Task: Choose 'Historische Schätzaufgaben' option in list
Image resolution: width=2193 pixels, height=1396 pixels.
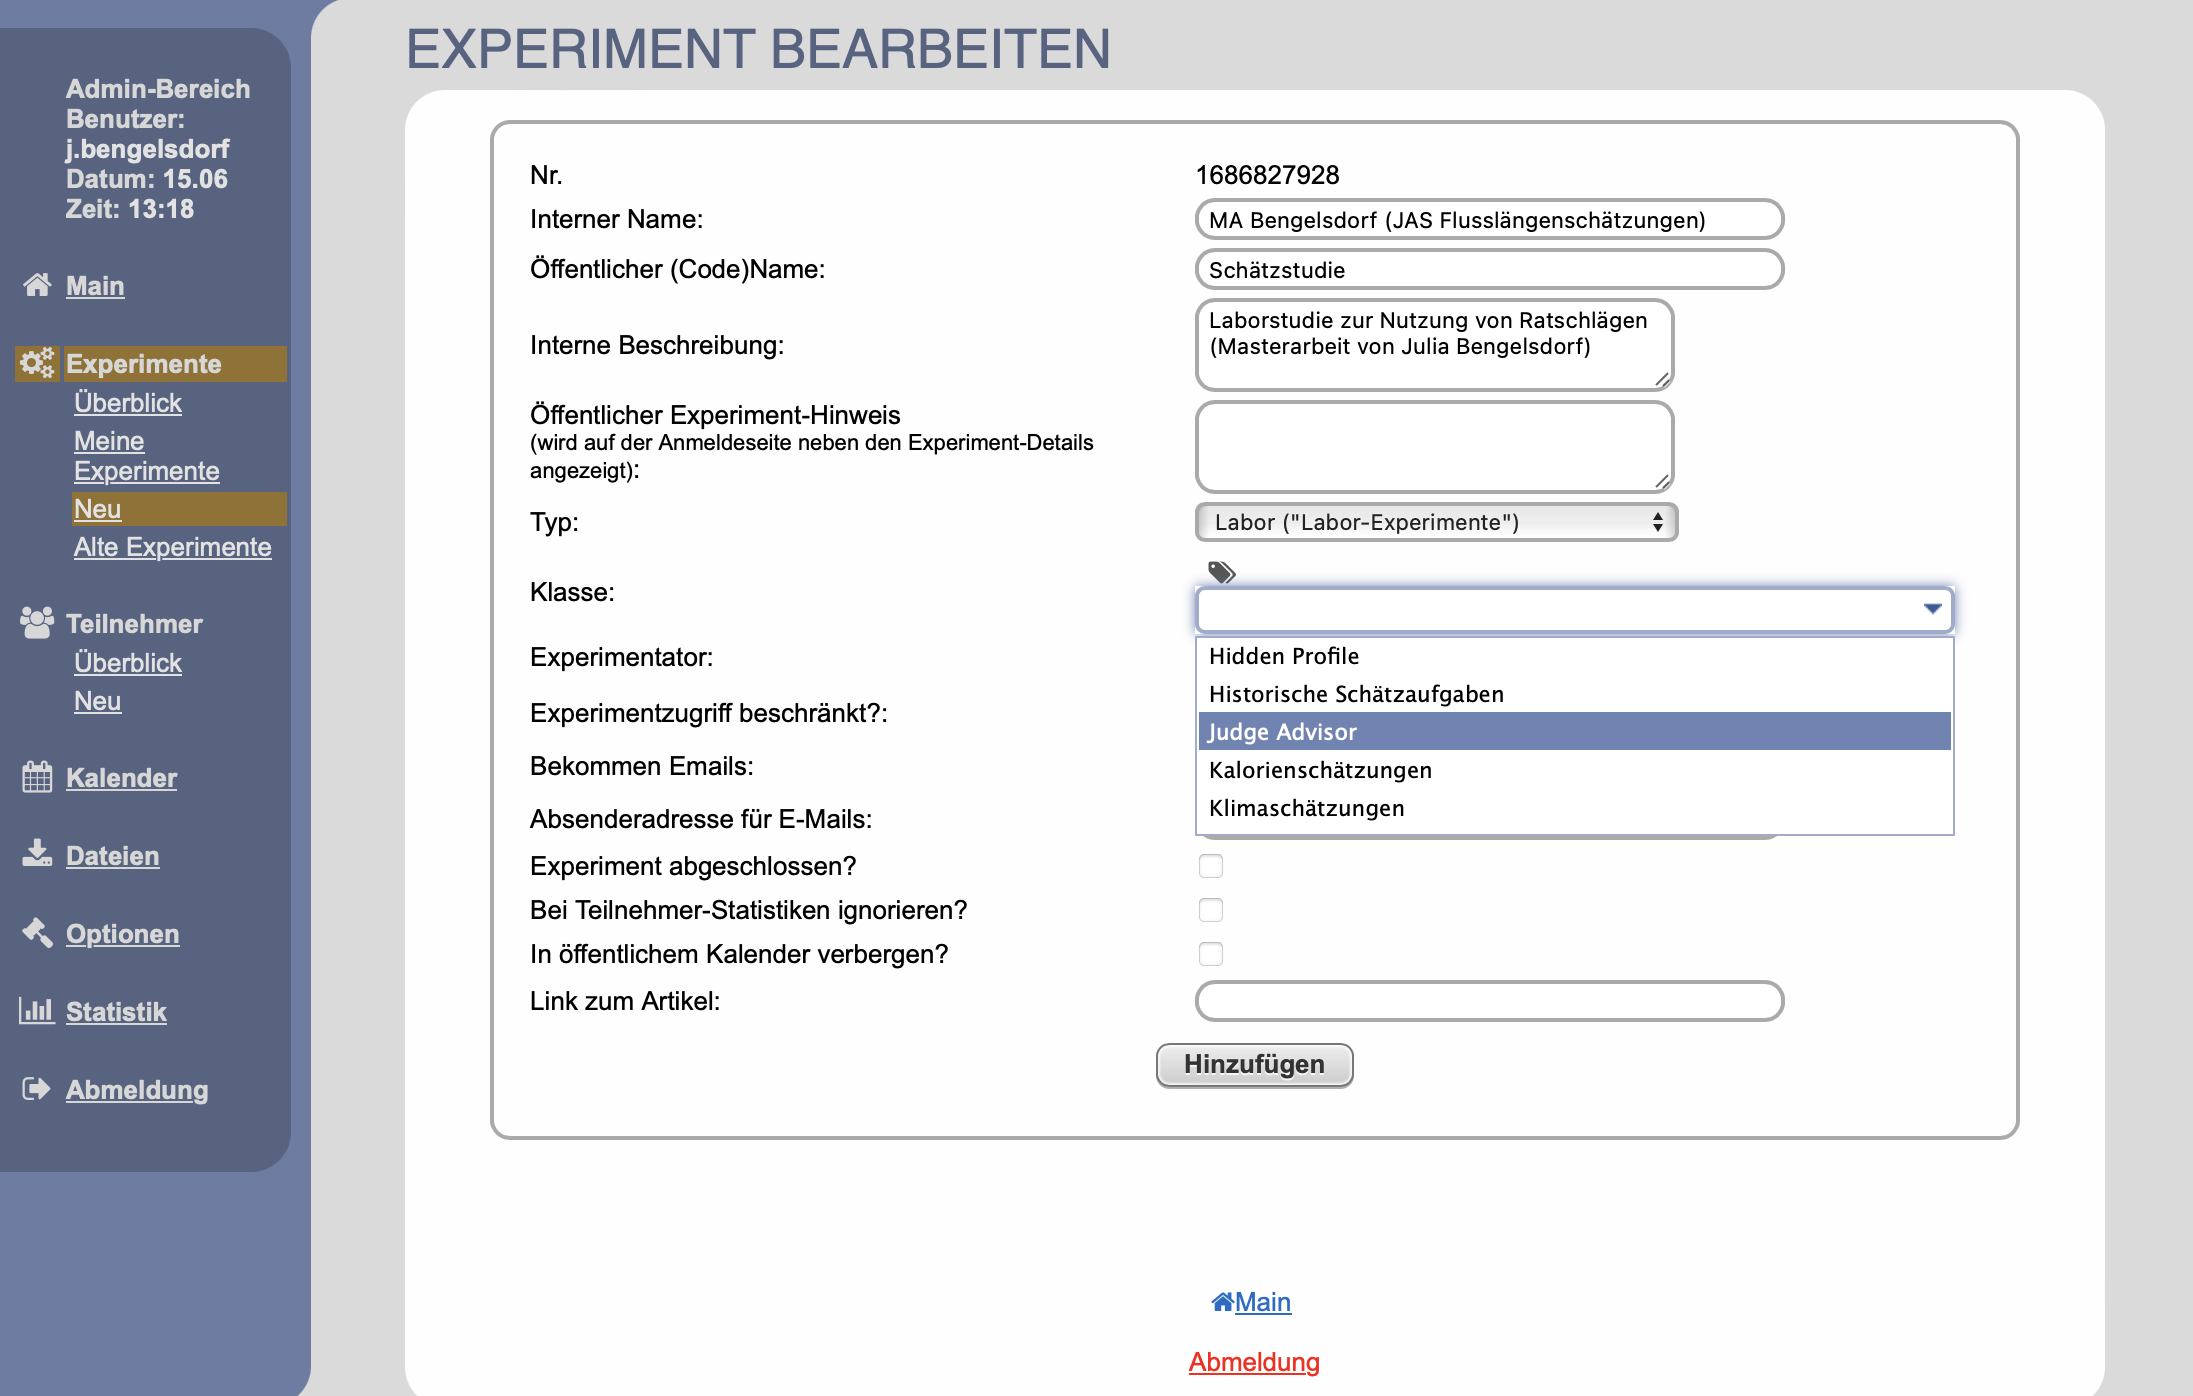Action: click(x=1356, y=694)
